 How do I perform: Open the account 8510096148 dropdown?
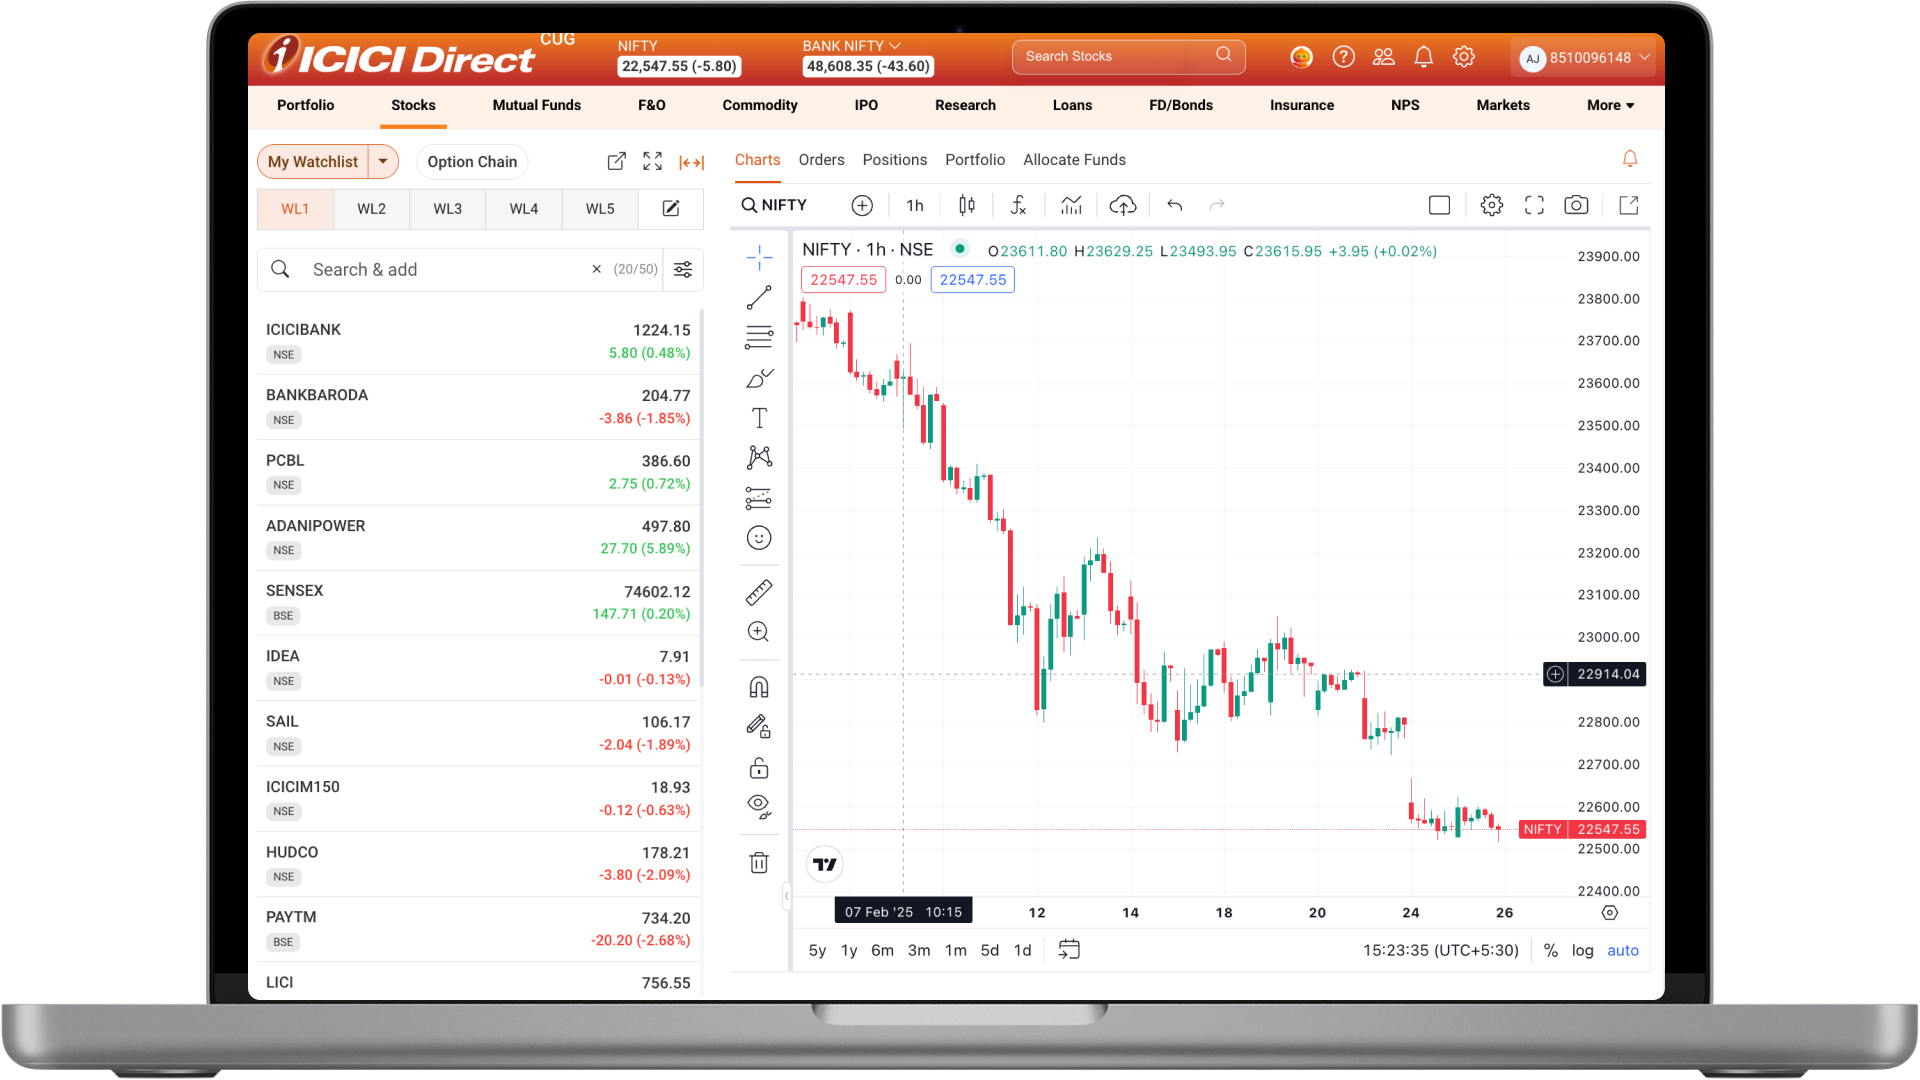(1583, 58)
